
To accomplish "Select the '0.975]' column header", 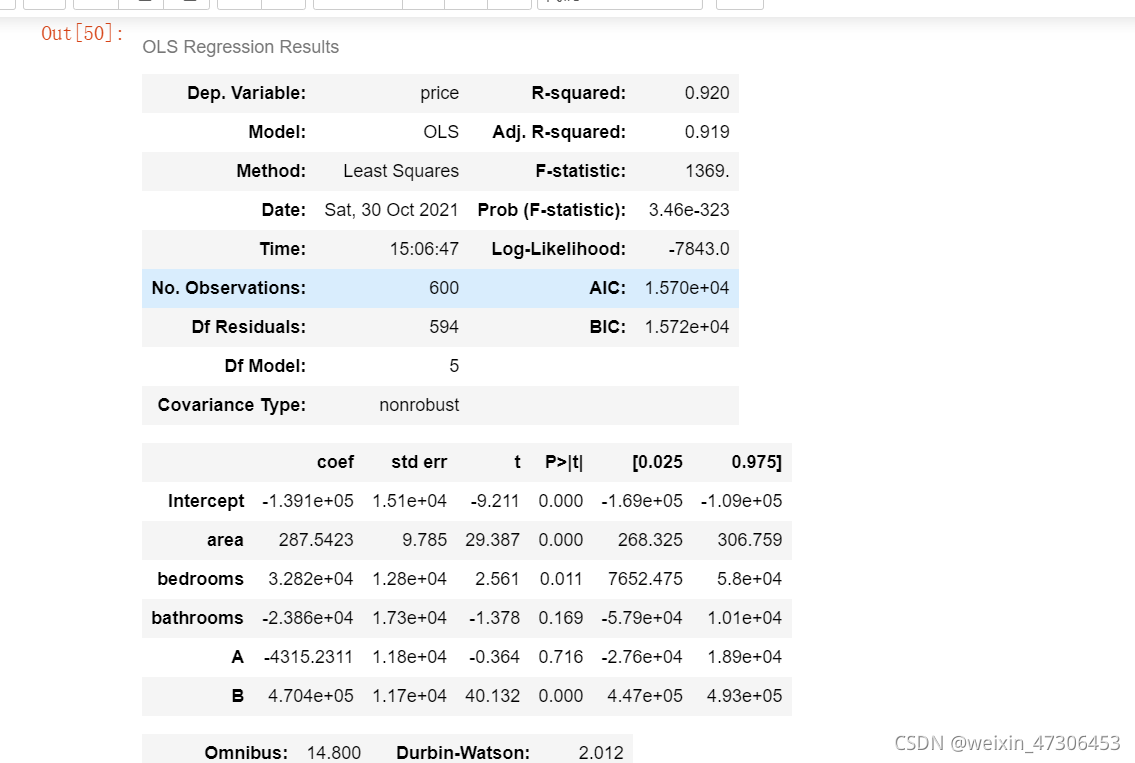I will click(756, 463).
